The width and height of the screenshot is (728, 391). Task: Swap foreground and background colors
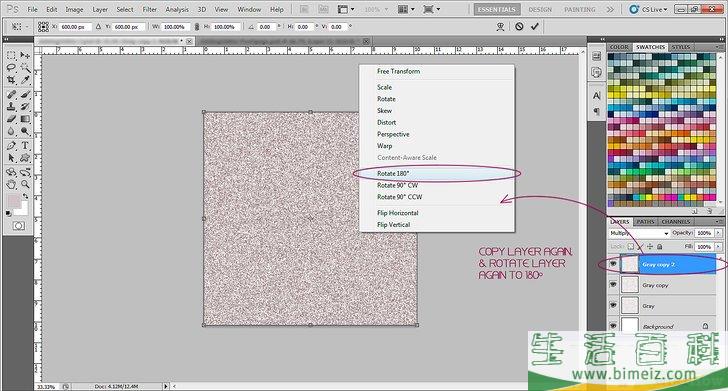(26, 196)
